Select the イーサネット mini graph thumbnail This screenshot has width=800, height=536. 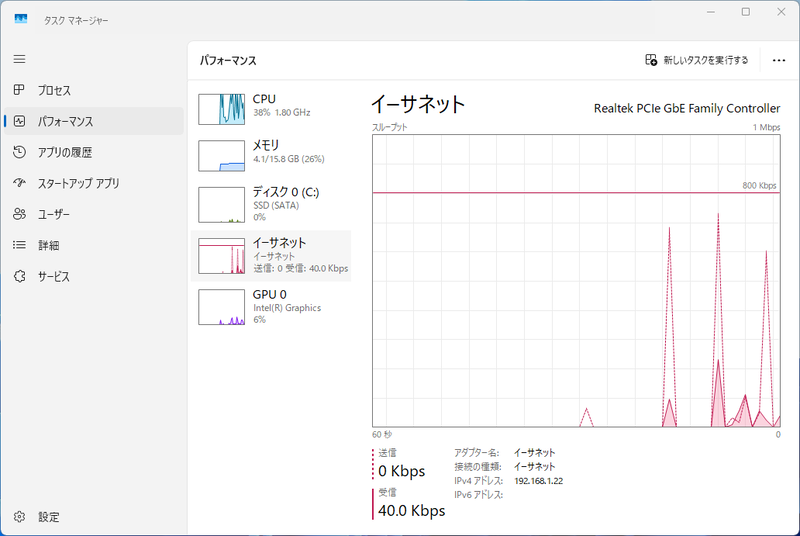point(221,256)
